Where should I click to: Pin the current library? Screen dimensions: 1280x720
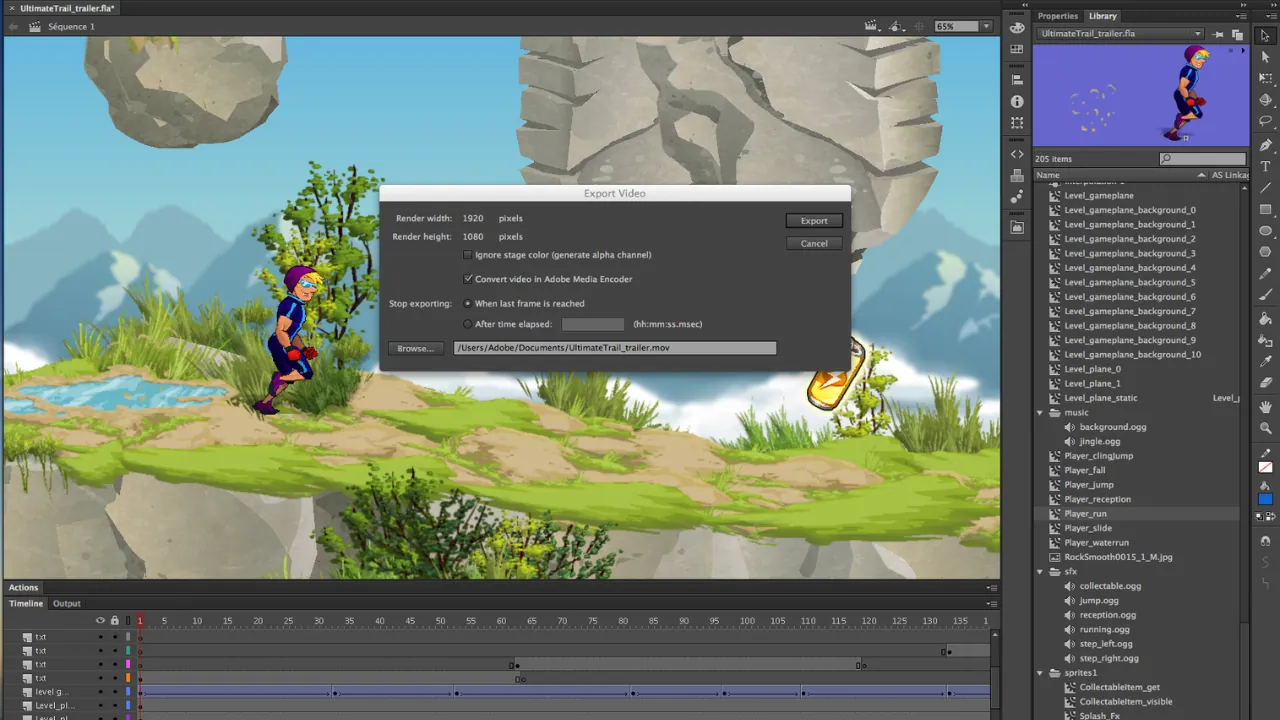click(x=1218, y=34)
